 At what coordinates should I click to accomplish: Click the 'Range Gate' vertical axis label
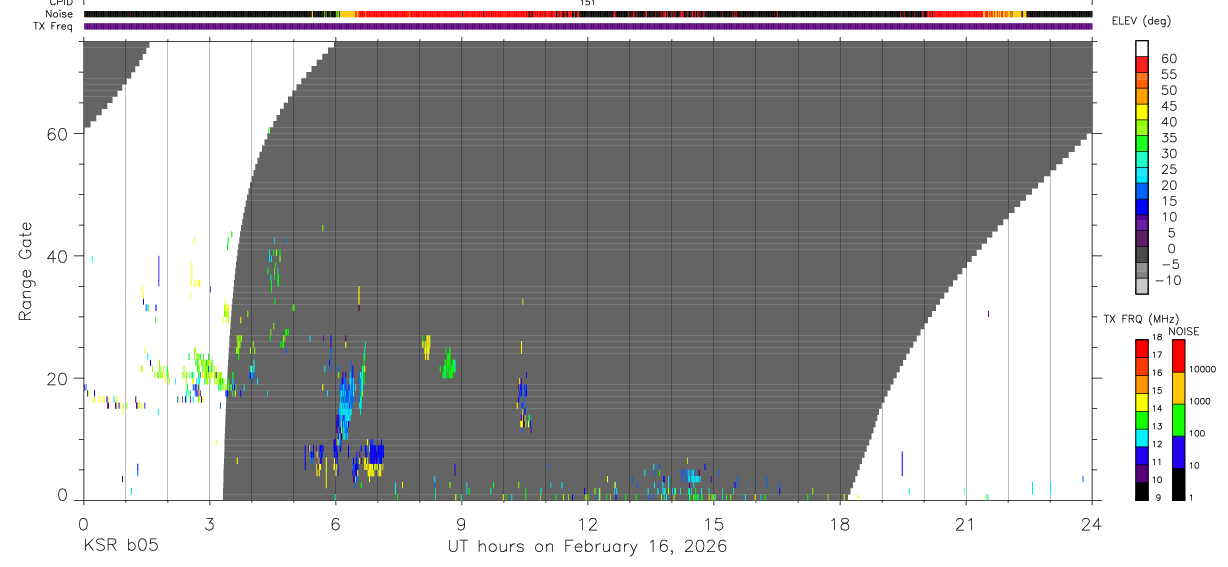point(25,271)
